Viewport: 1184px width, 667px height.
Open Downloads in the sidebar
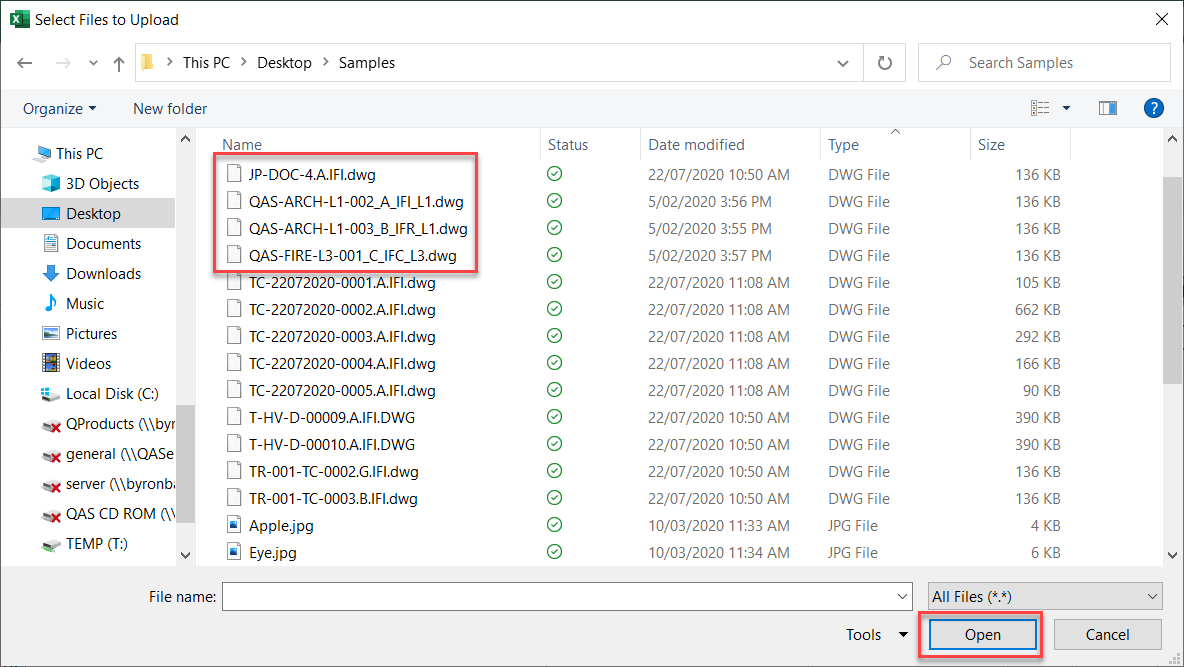point(92,273)
